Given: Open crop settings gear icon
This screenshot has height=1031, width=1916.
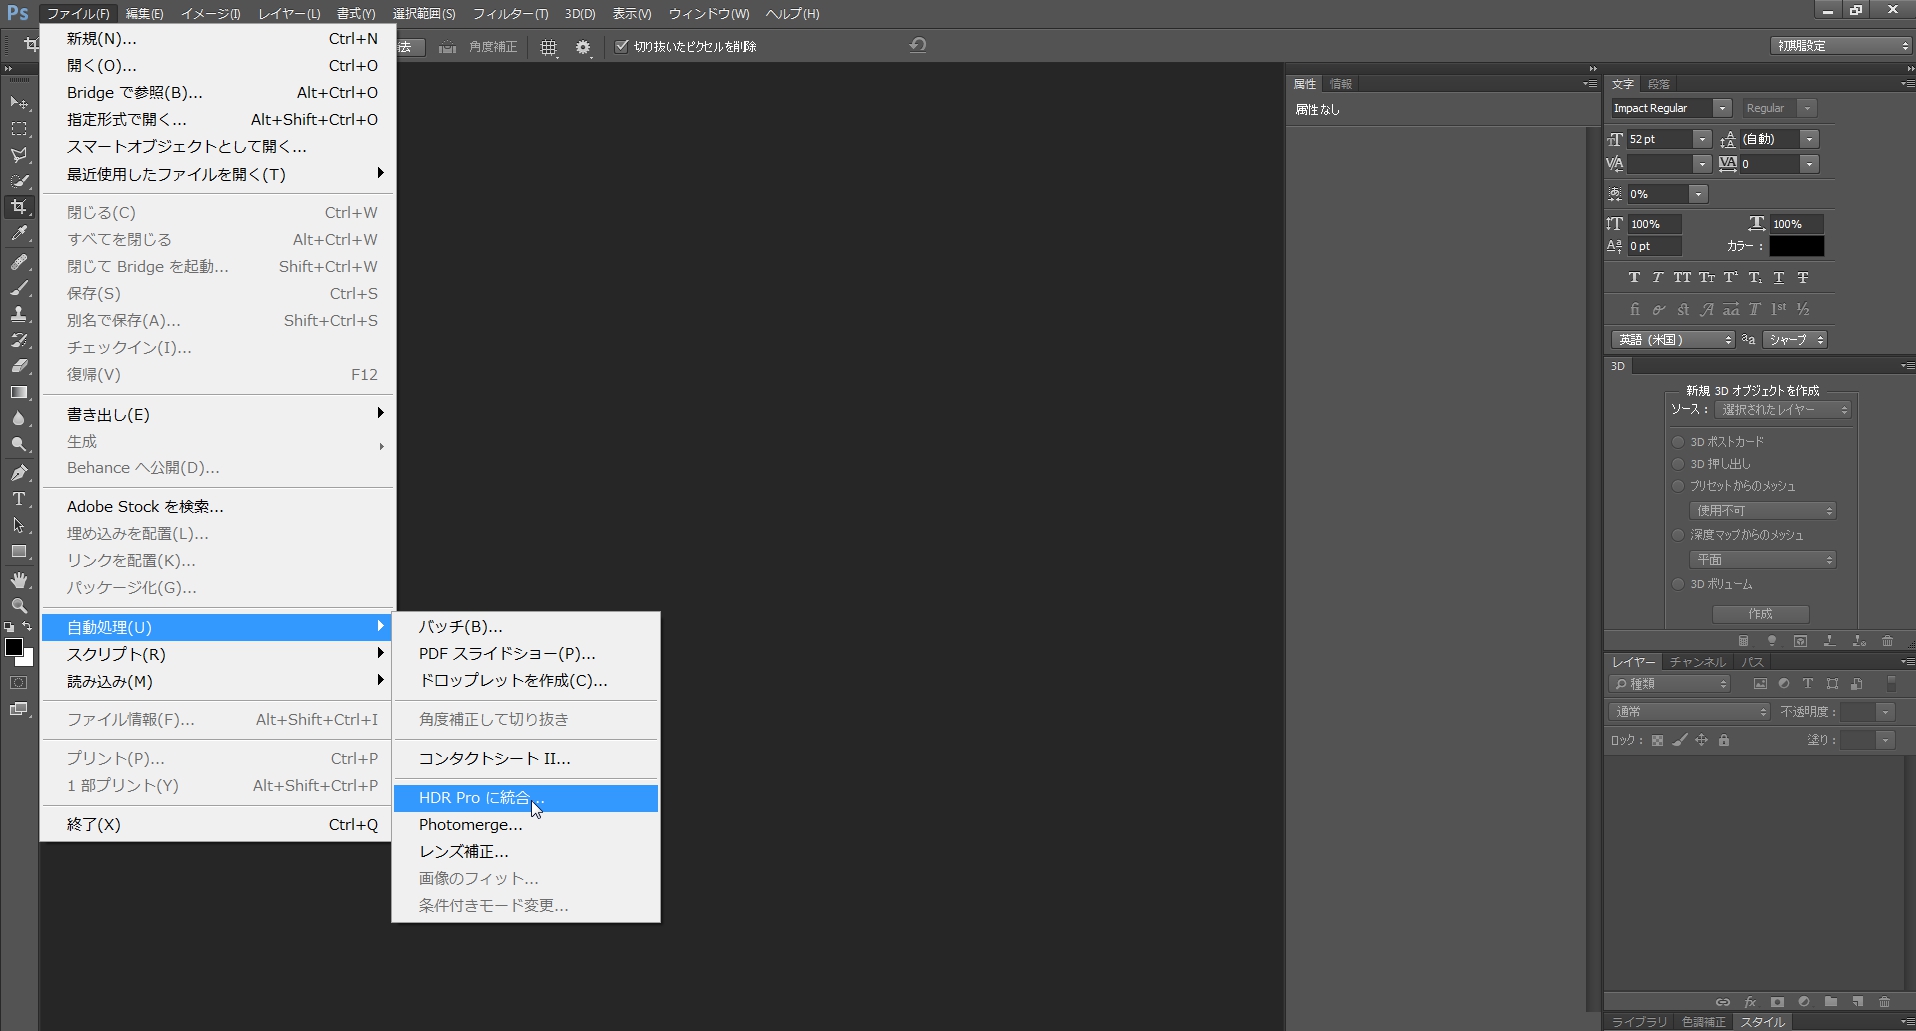Looking at the screenshot, I should (x=583, y=47).
